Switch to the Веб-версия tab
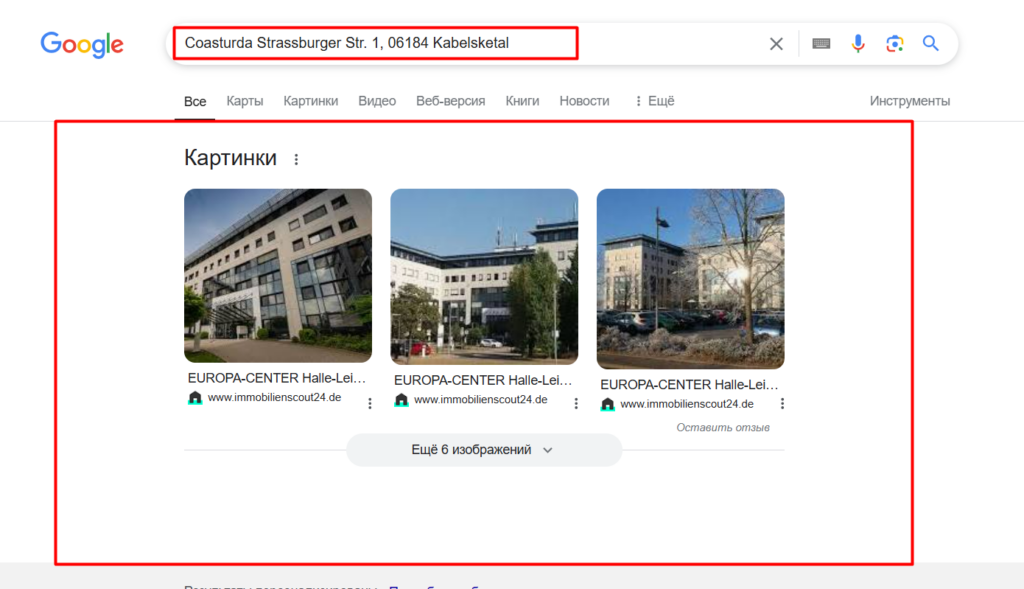 click(451, 101)
